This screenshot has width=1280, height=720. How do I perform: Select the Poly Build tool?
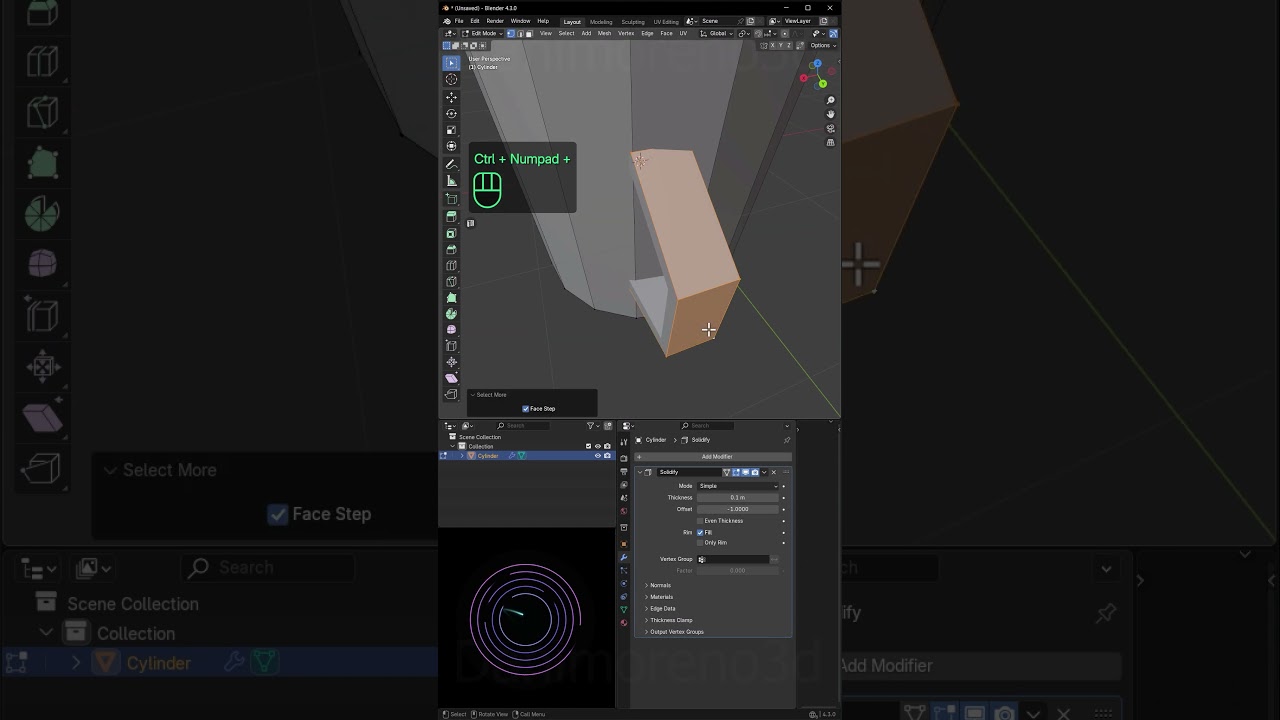(451, 297)
